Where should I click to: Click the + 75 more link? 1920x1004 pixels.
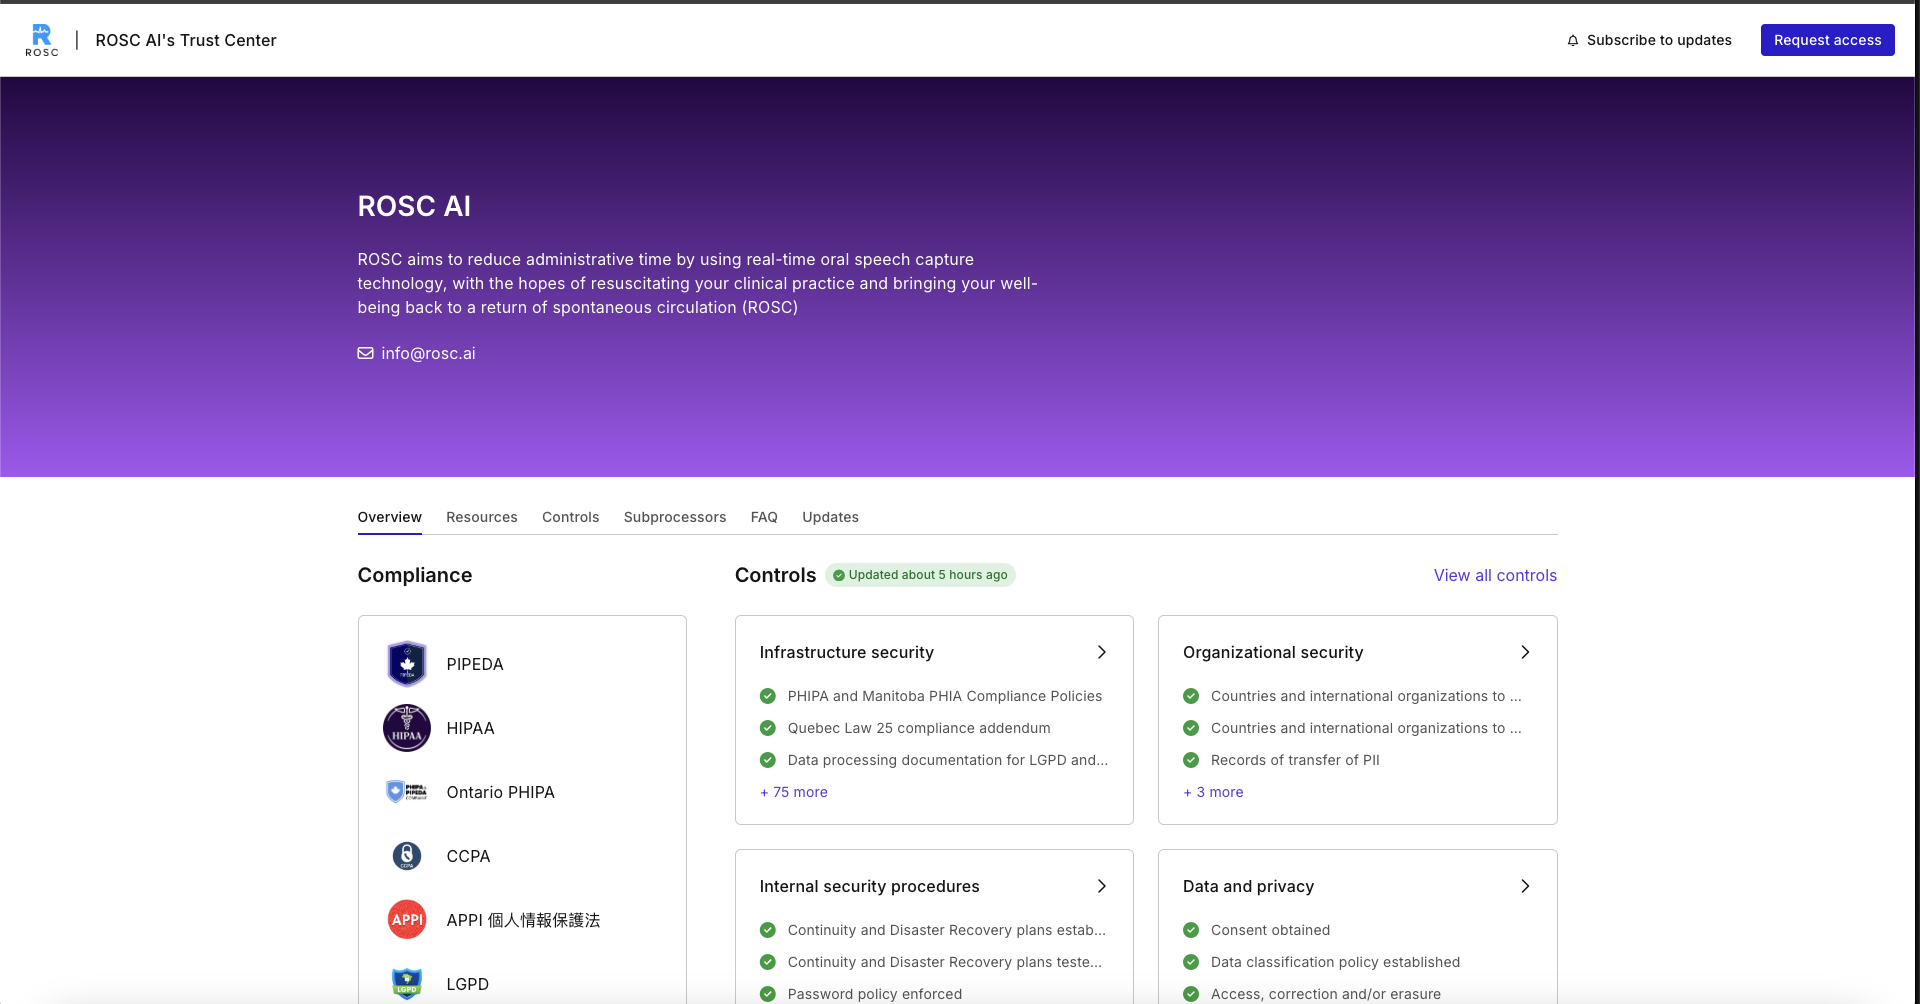point(793,792)
